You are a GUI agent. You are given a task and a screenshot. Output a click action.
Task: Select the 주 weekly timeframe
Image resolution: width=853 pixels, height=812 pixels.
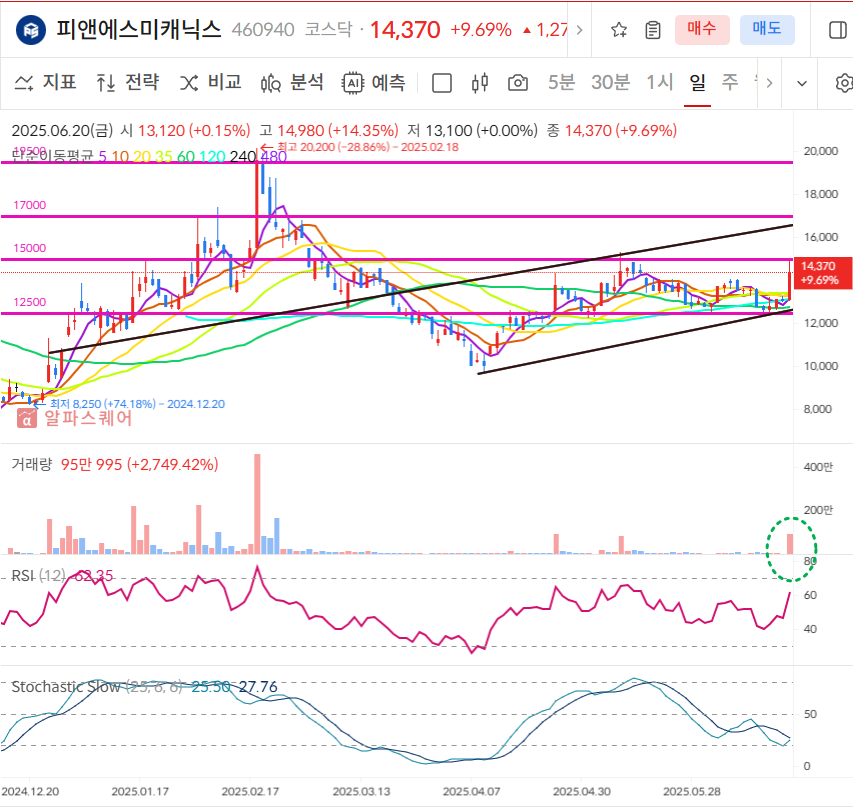click(x=730, y=83)
